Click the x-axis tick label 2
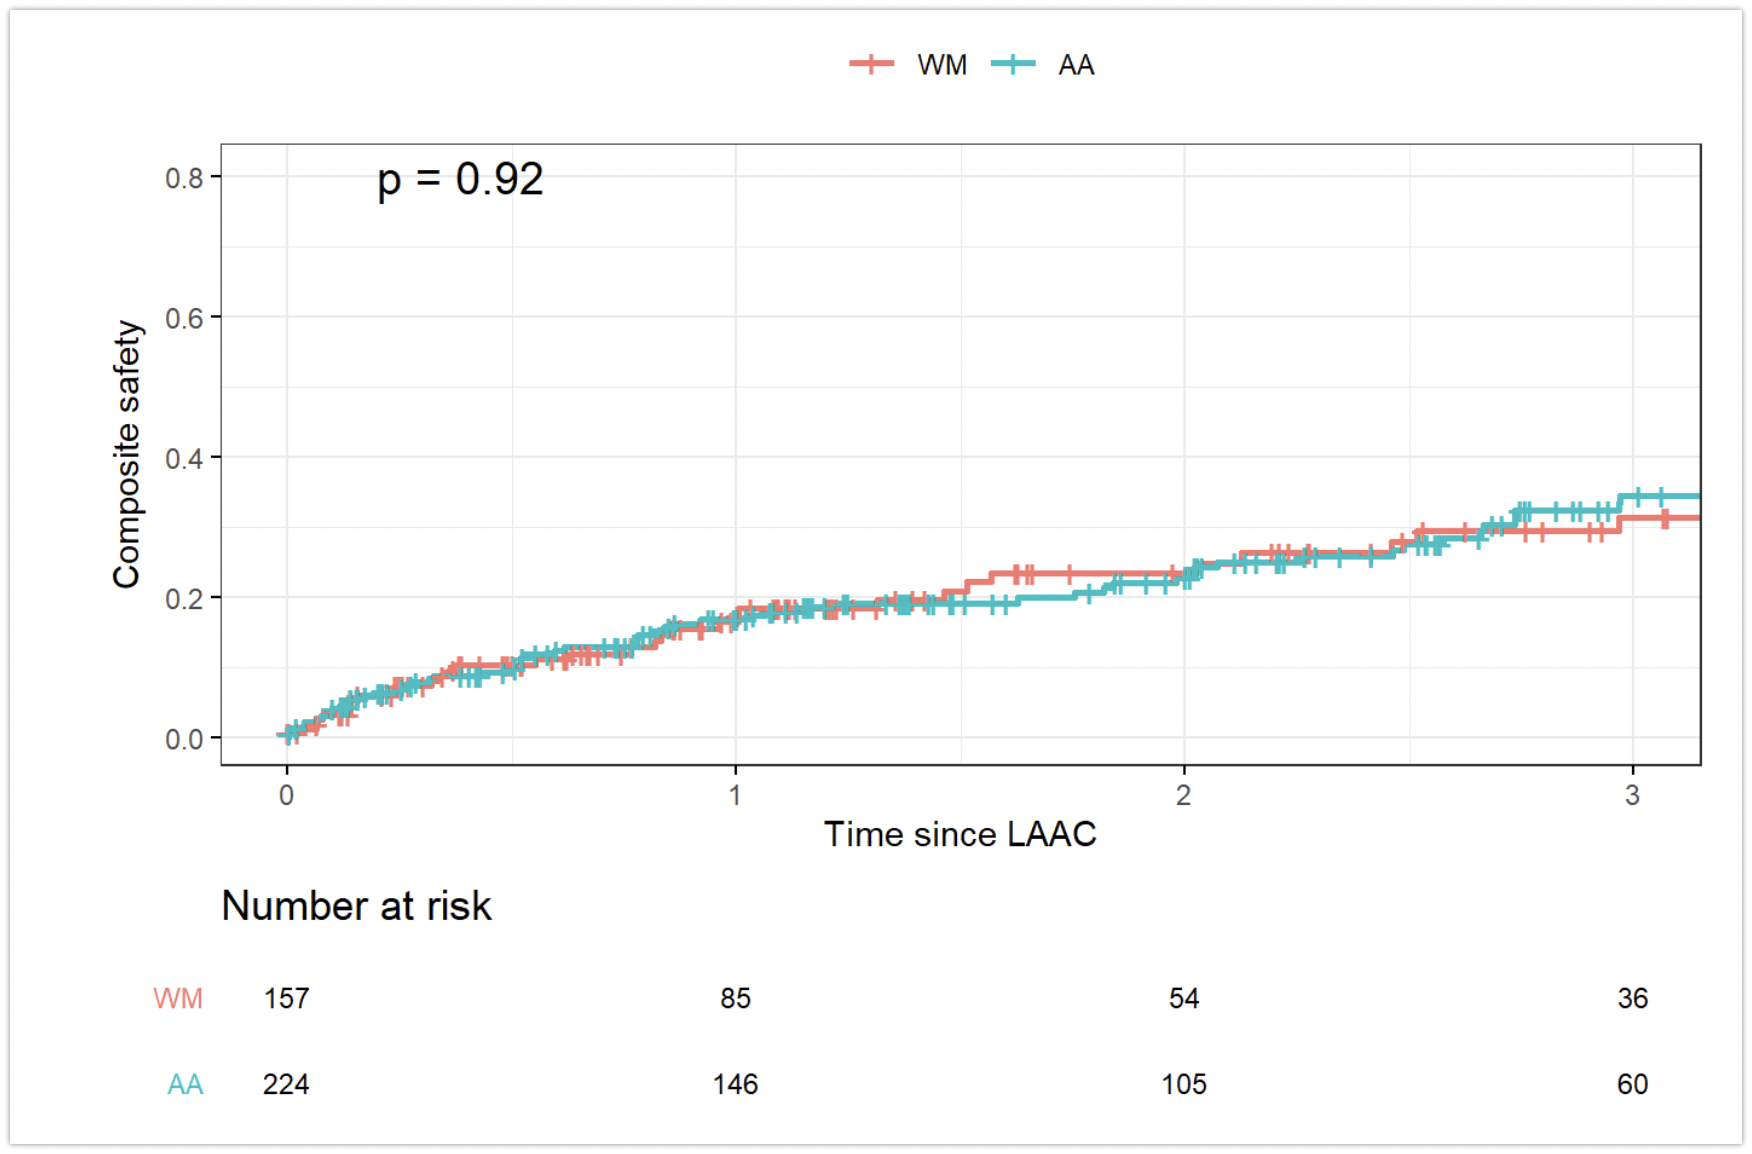The height and width of the screenshot is (1154, 1752). (x=1184, y=795)
